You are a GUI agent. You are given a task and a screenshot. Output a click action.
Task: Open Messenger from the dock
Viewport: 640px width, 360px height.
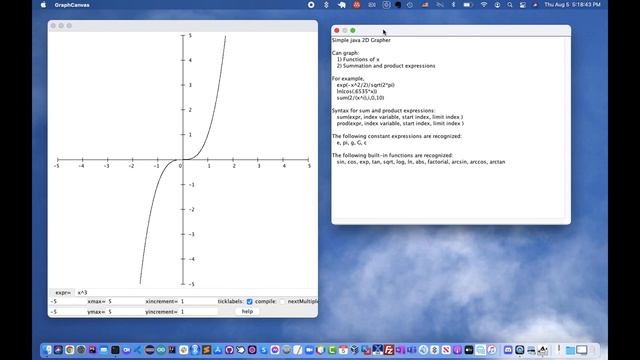275,350
